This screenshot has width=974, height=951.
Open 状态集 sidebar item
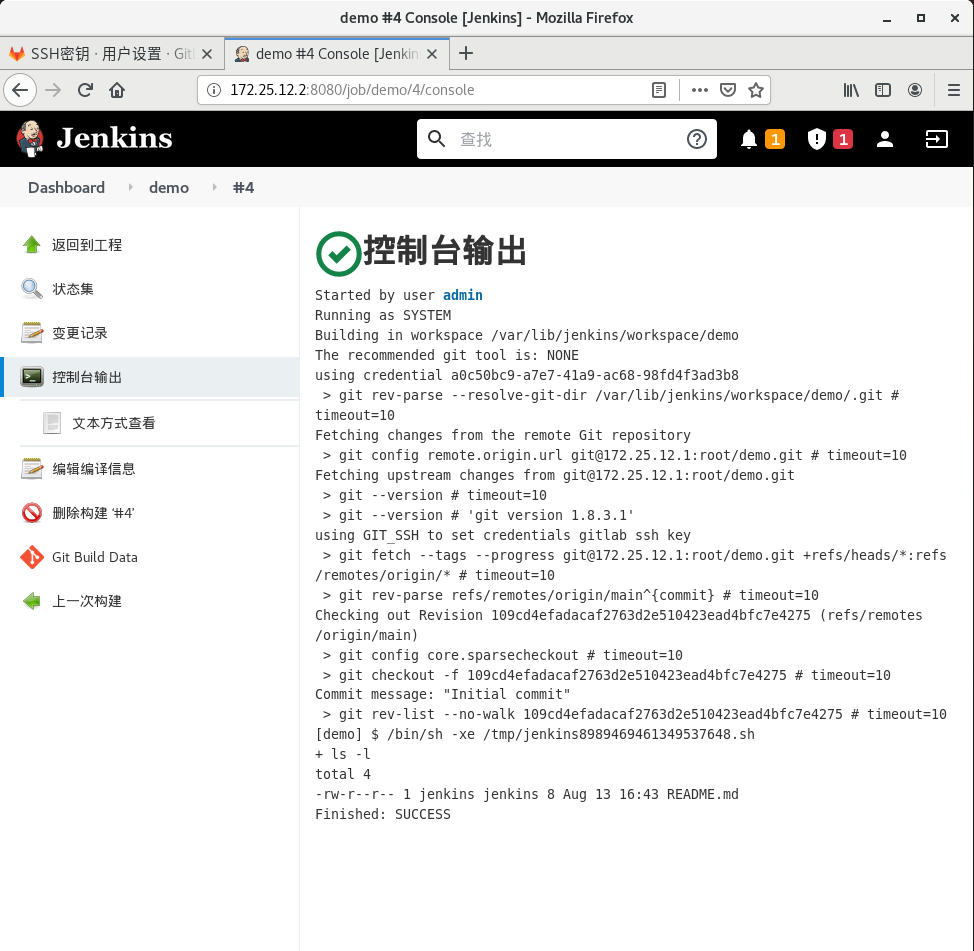[x=73, y=289]
